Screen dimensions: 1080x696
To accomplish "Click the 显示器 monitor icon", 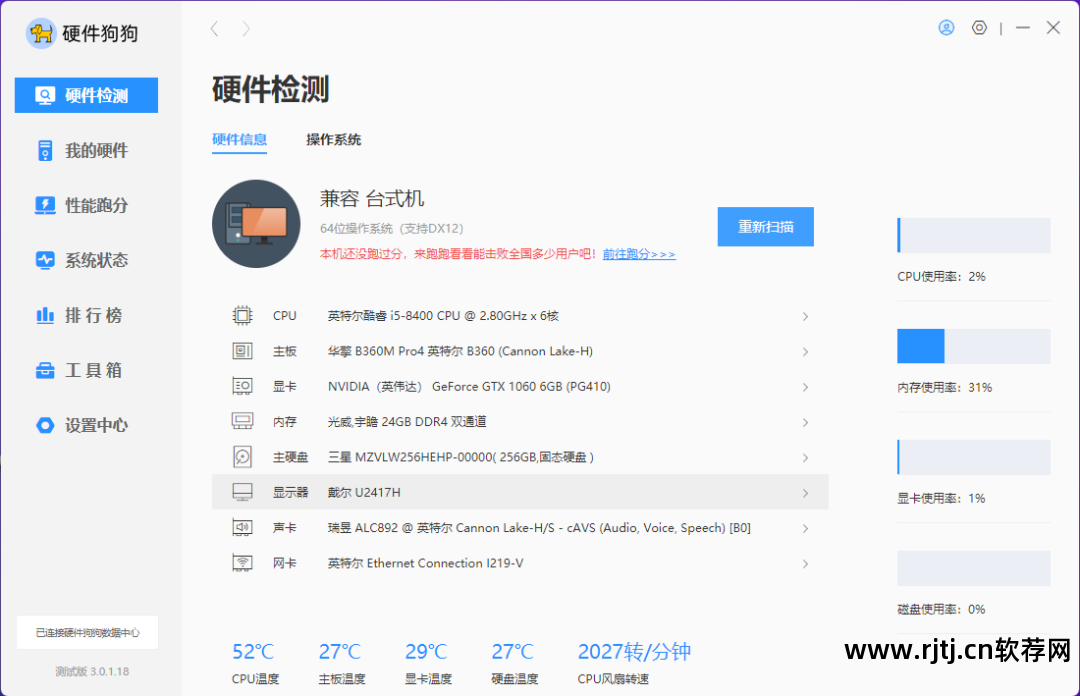I will pos(242,492).
